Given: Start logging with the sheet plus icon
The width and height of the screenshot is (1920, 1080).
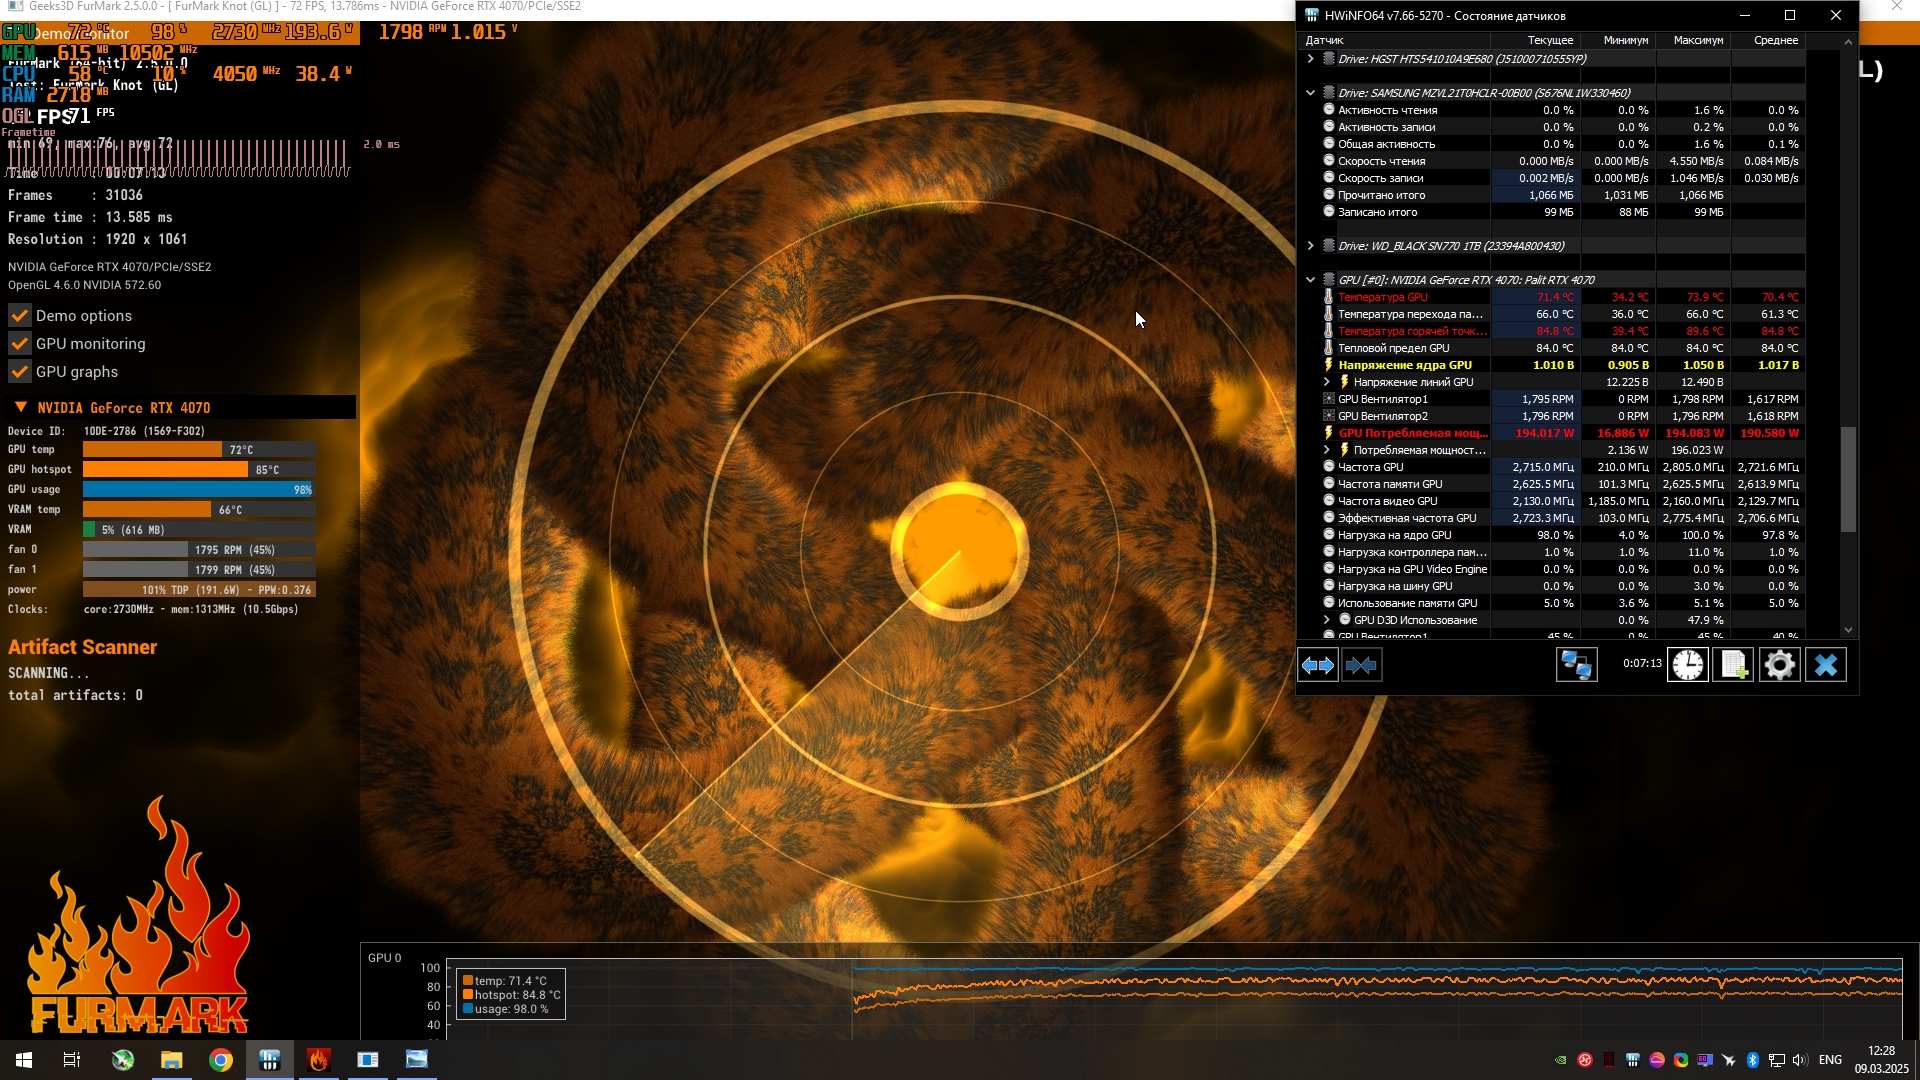Looking at the screenshot, I should tap(1733, 665).
